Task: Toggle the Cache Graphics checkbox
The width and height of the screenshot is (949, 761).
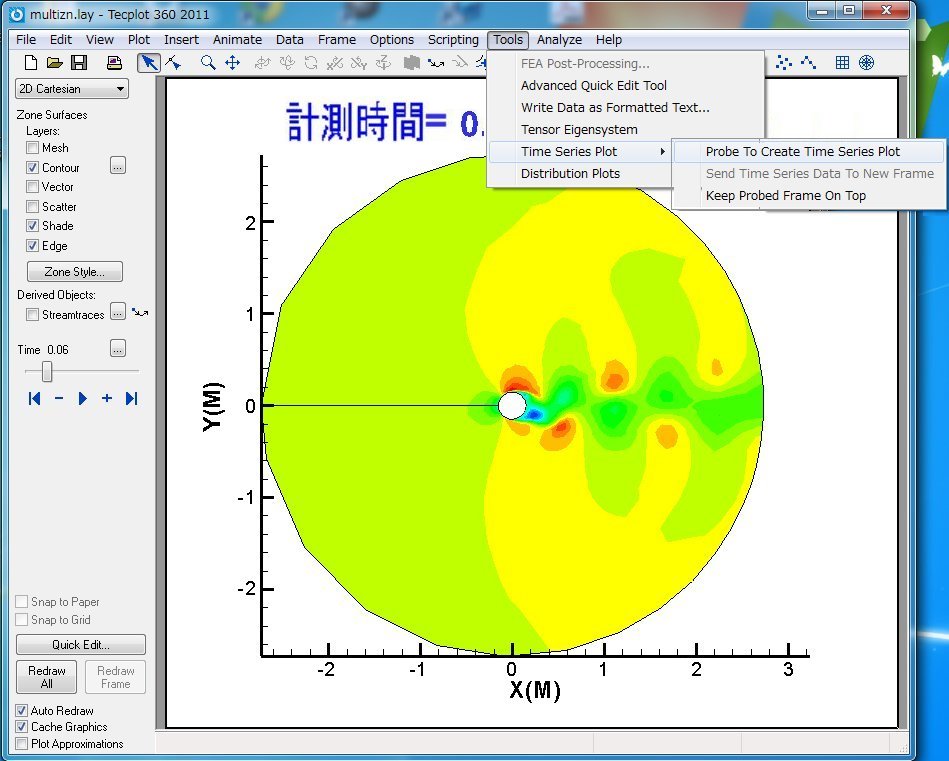Action: [22, 726]
